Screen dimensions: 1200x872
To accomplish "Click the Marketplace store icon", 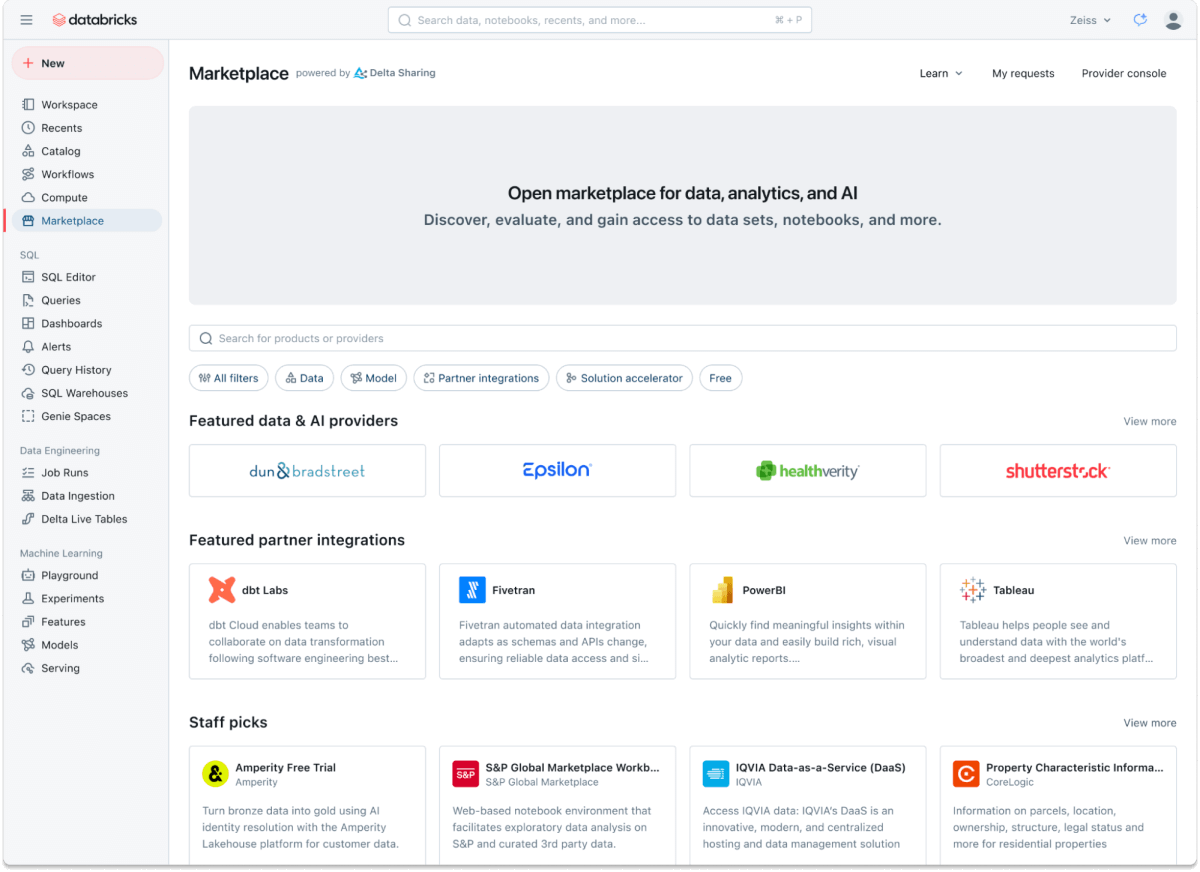I will [x=28, y=221].
